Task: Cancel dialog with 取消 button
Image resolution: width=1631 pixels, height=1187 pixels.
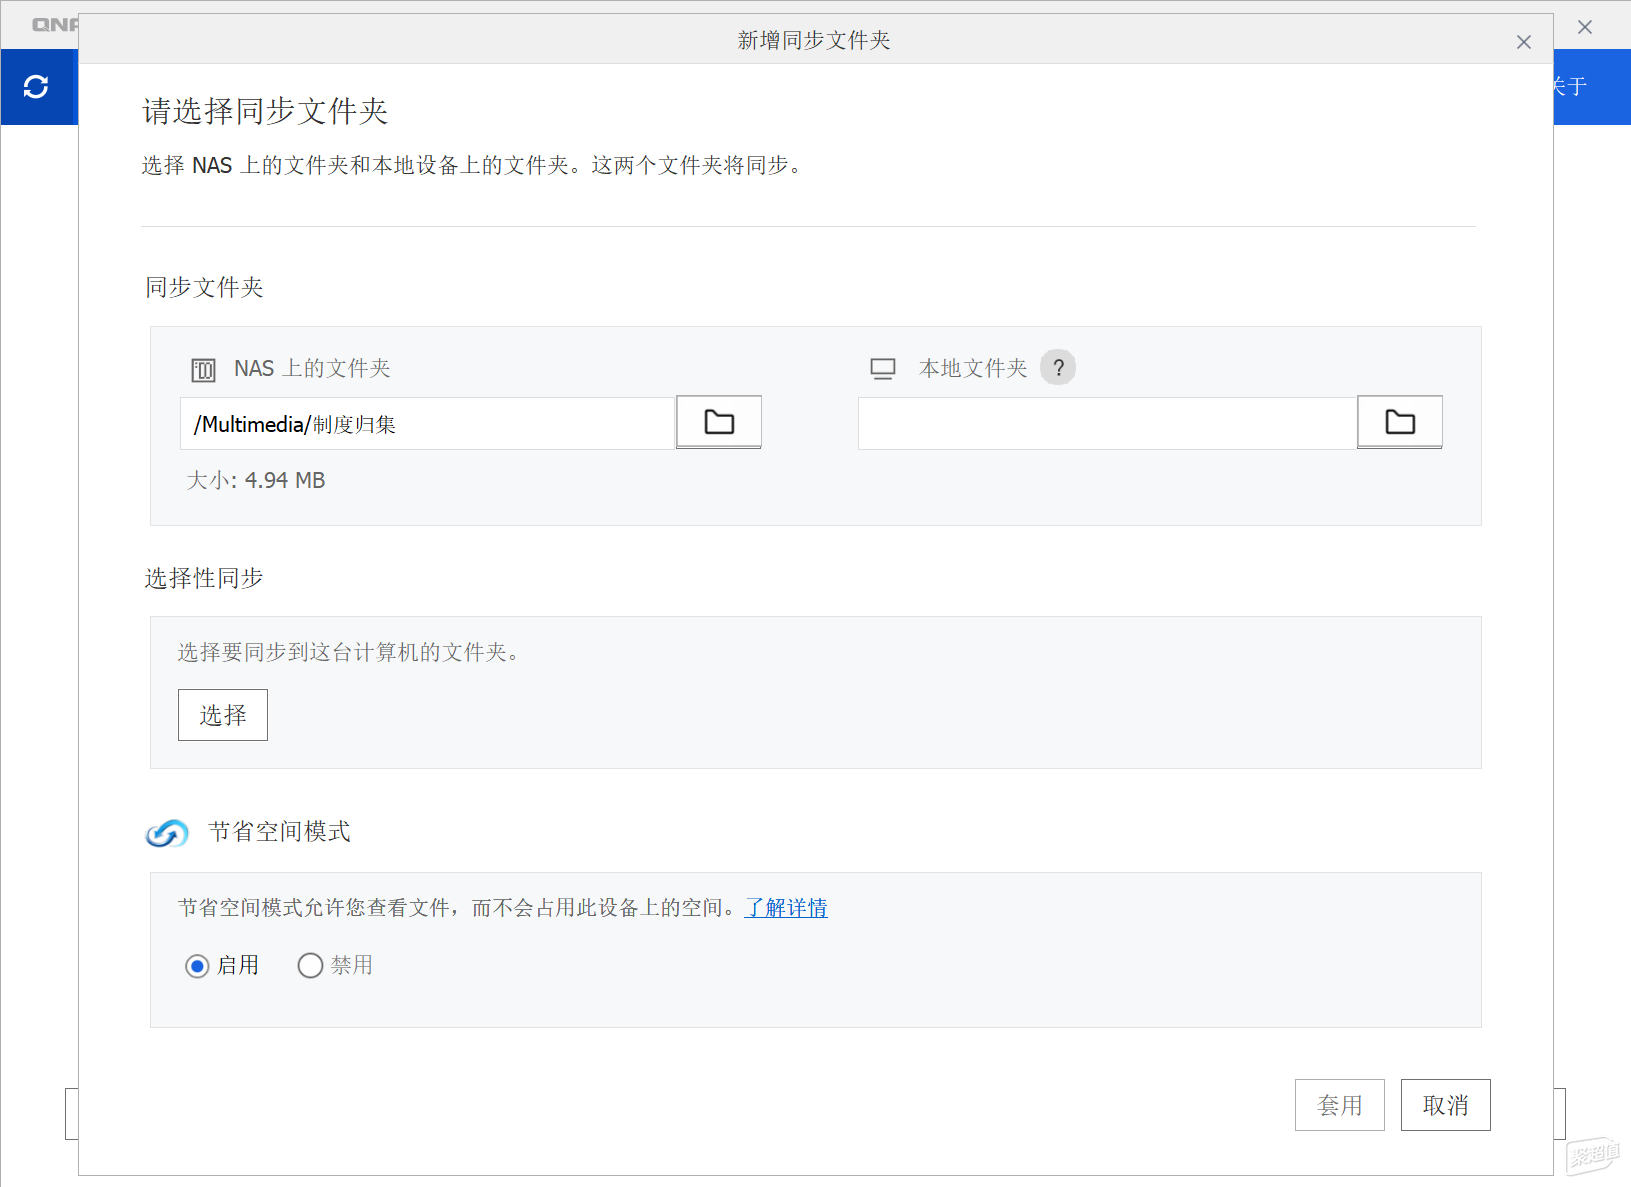Action: point(1446,1105)
